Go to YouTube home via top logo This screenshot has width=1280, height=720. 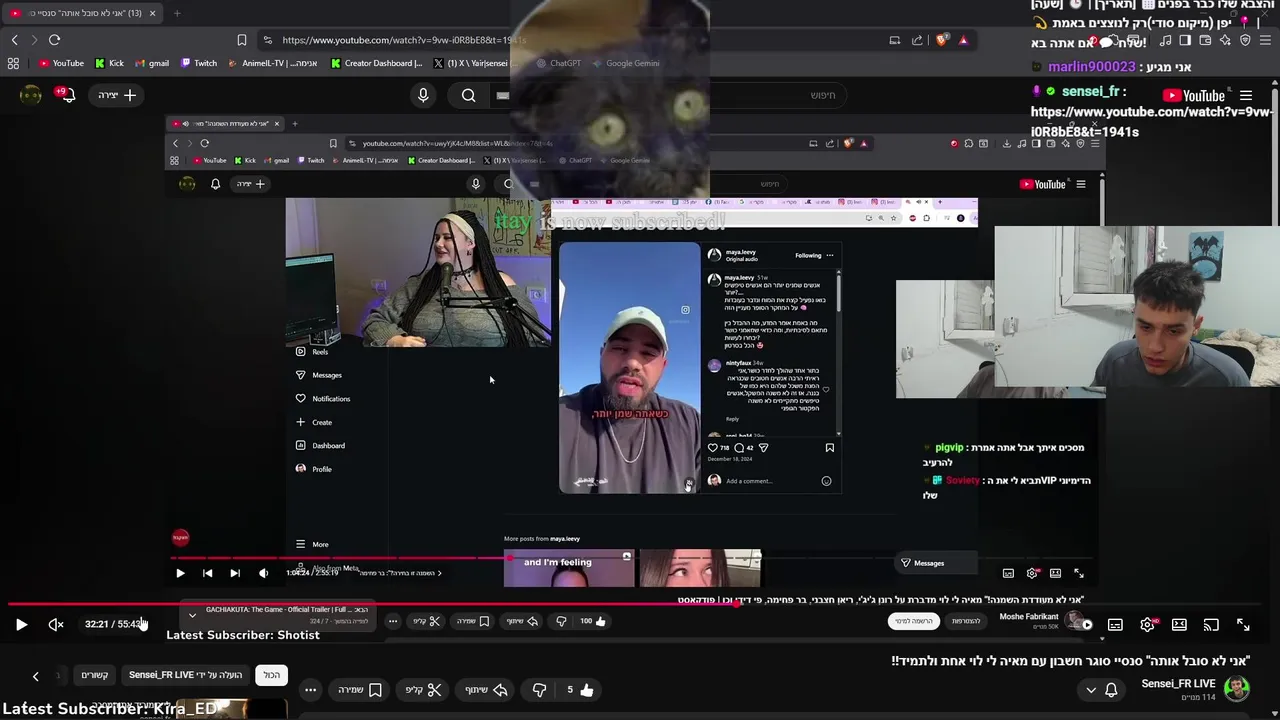pyautogui.click(x=1195, y=95)
